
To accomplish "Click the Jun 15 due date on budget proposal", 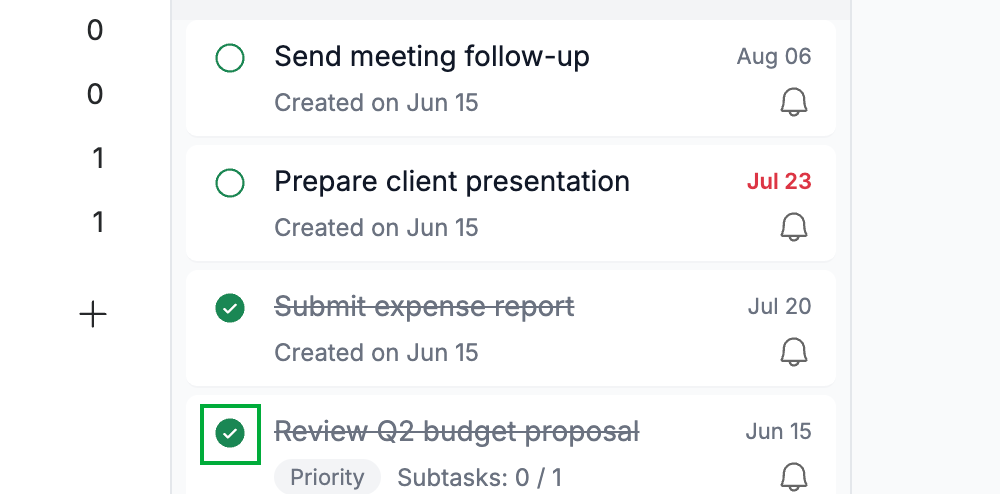I will tap(779, 432).
